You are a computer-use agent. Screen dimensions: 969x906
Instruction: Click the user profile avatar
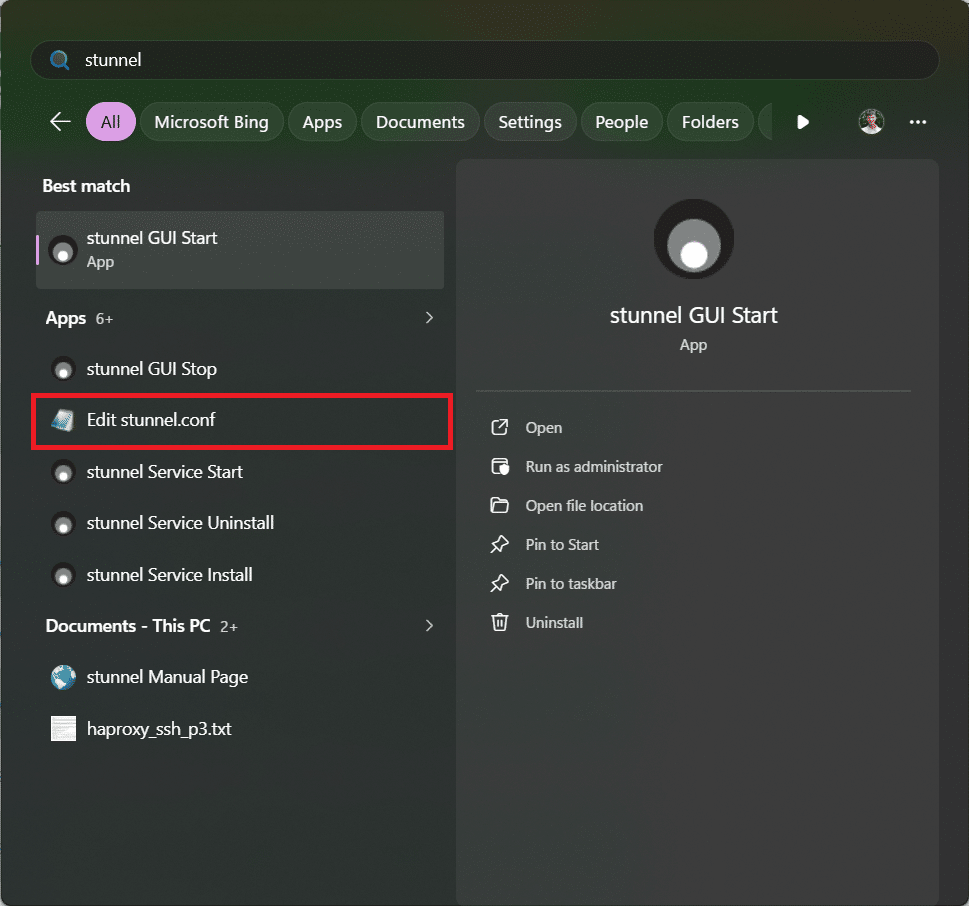(x=871, y=122)
